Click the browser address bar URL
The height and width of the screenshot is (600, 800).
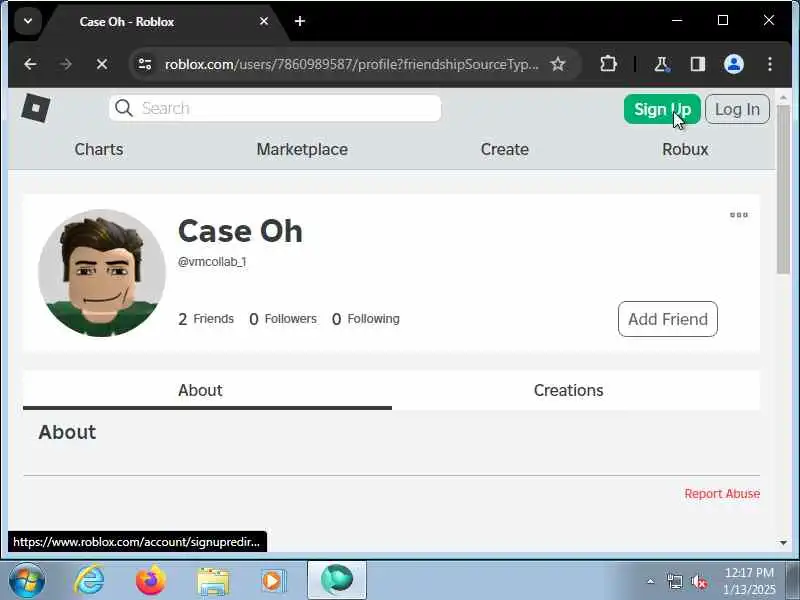[x=351, y=64]
